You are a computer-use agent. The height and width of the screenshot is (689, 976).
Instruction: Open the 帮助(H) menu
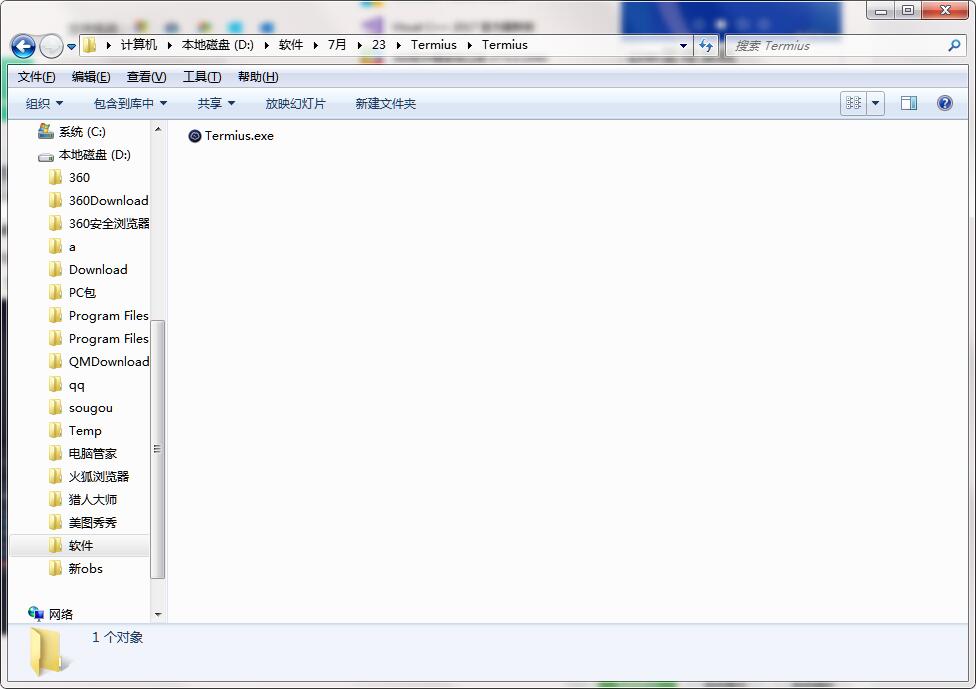258,77
